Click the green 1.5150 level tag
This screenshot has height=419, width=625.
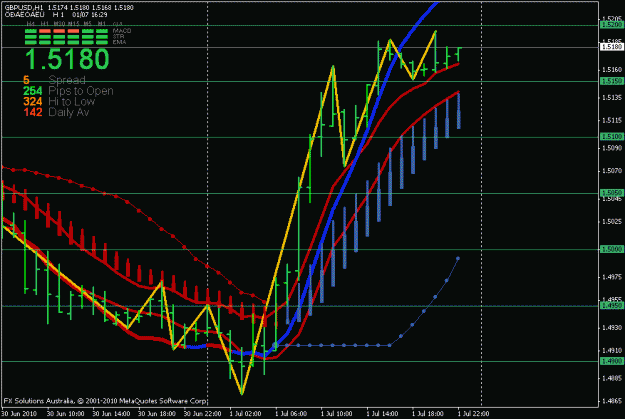pos(612,81)
